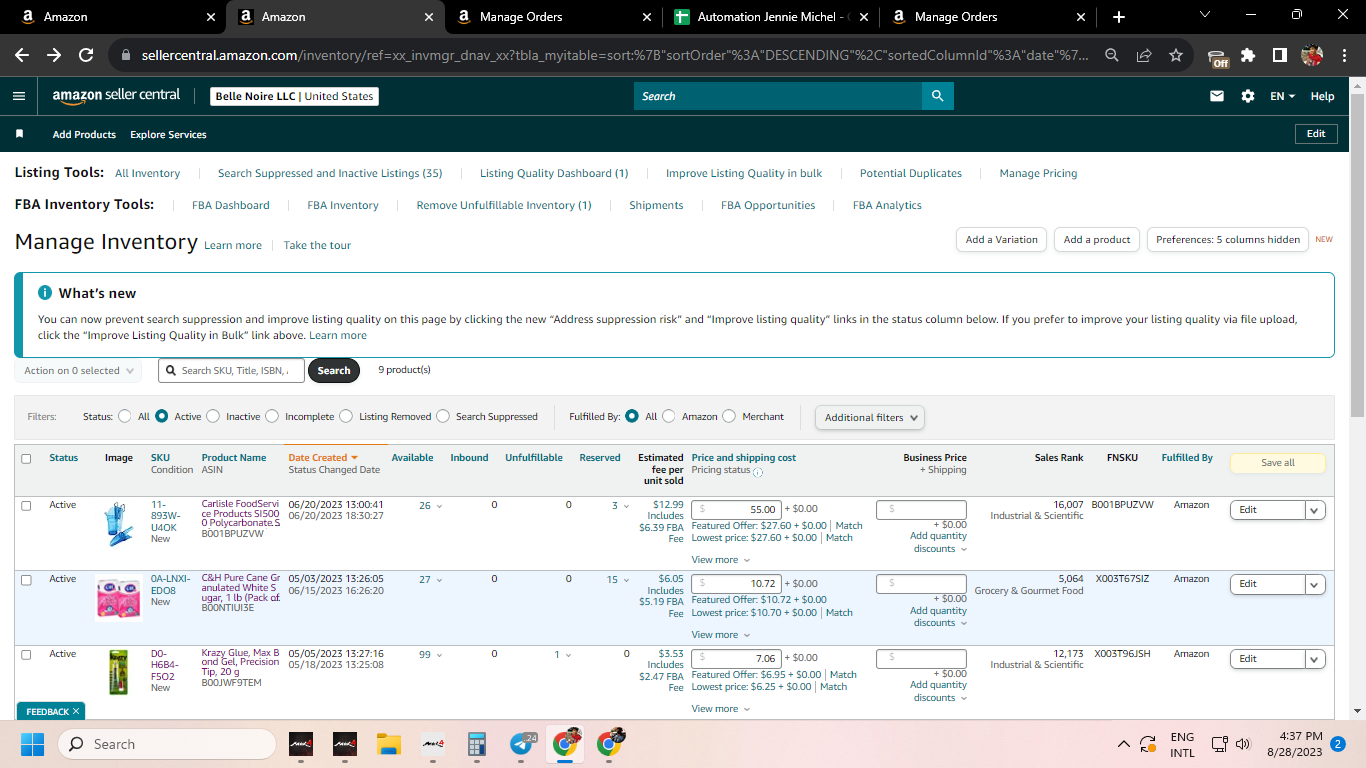
Task: Open the notification center badge showing 2
Action: (1337, 744)
